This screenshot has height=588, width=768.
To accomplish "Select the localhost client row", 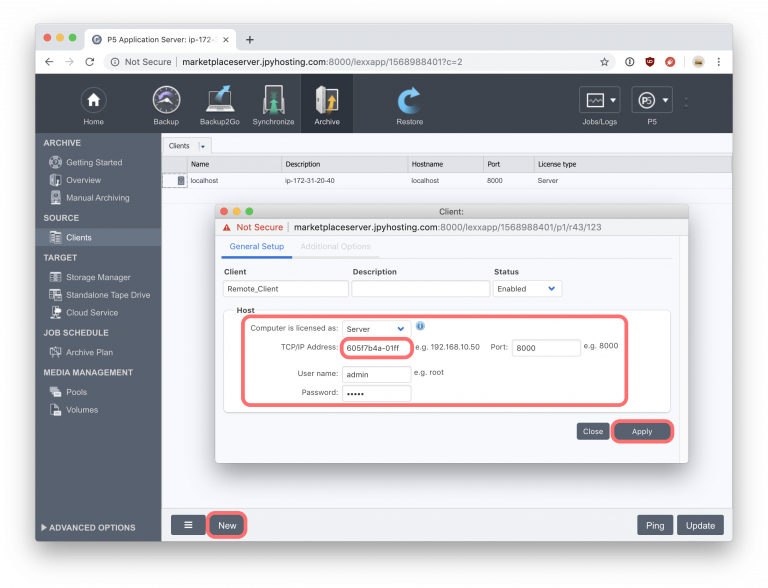I will tap(447, 180).
